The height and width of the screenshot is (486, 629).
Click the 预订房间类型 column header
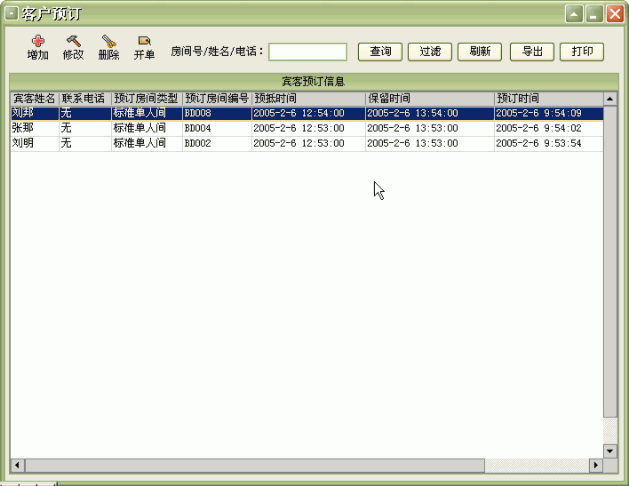(x=146, y=99)
